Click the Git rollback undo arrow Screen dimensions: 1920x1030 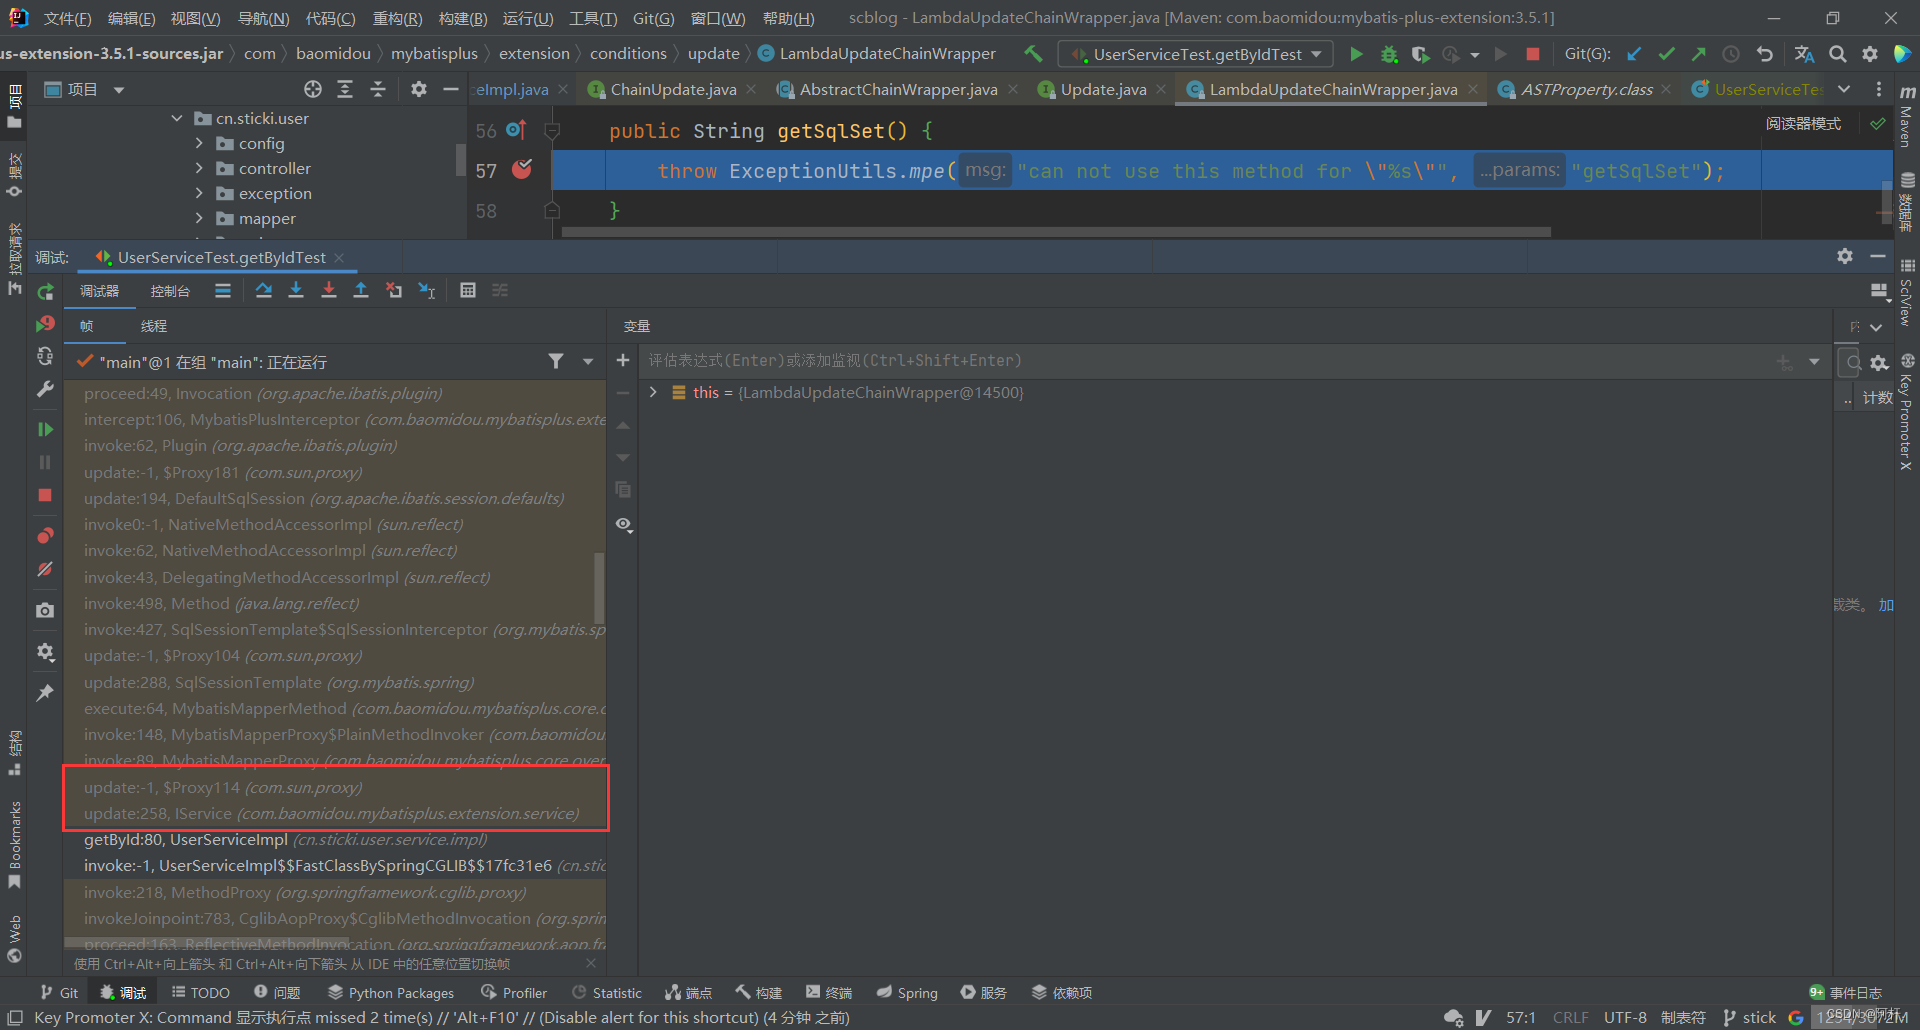coord(1765,54)
